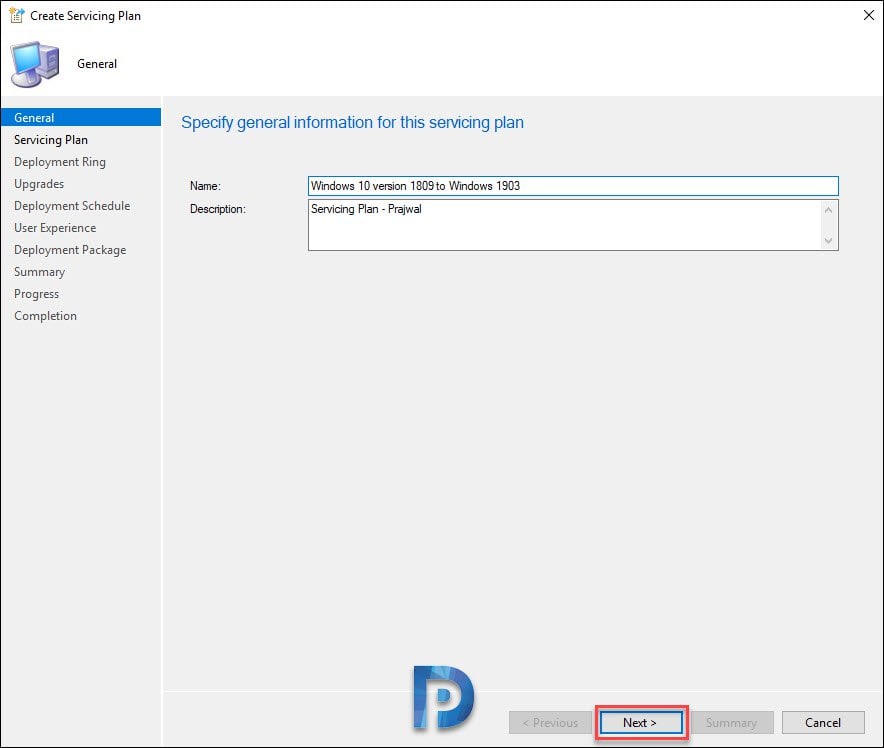884x748 pixels.
Task: Cancel the Create Servicing Plan wizard
Action: point(823,723)
